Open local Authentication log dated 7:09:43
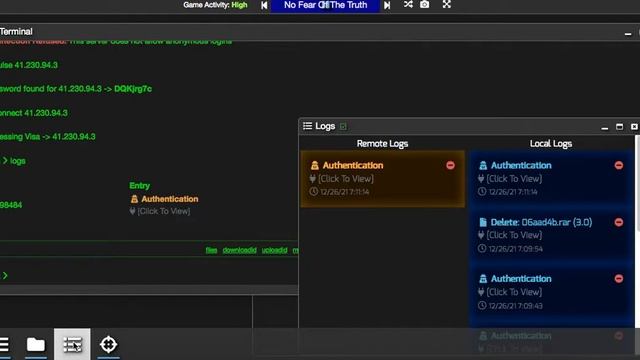This screenshot has height=360, width=640. coord(521,279)
